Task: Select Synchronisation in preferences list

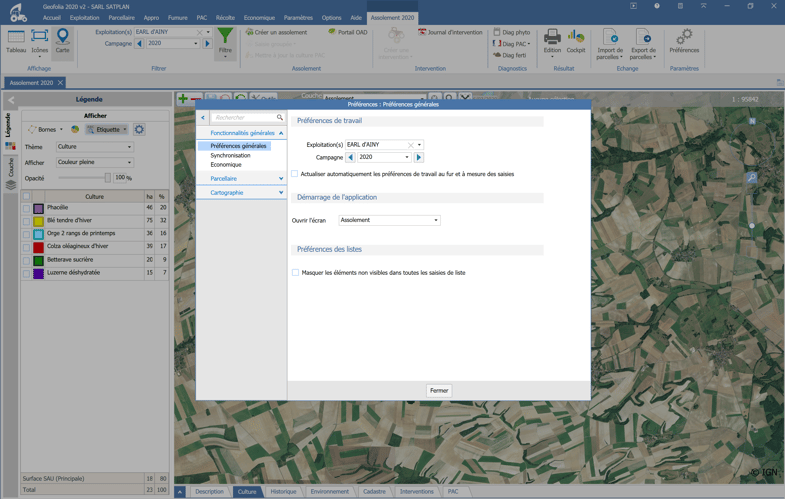Action: pyautogui.click(x=230, y=156)
